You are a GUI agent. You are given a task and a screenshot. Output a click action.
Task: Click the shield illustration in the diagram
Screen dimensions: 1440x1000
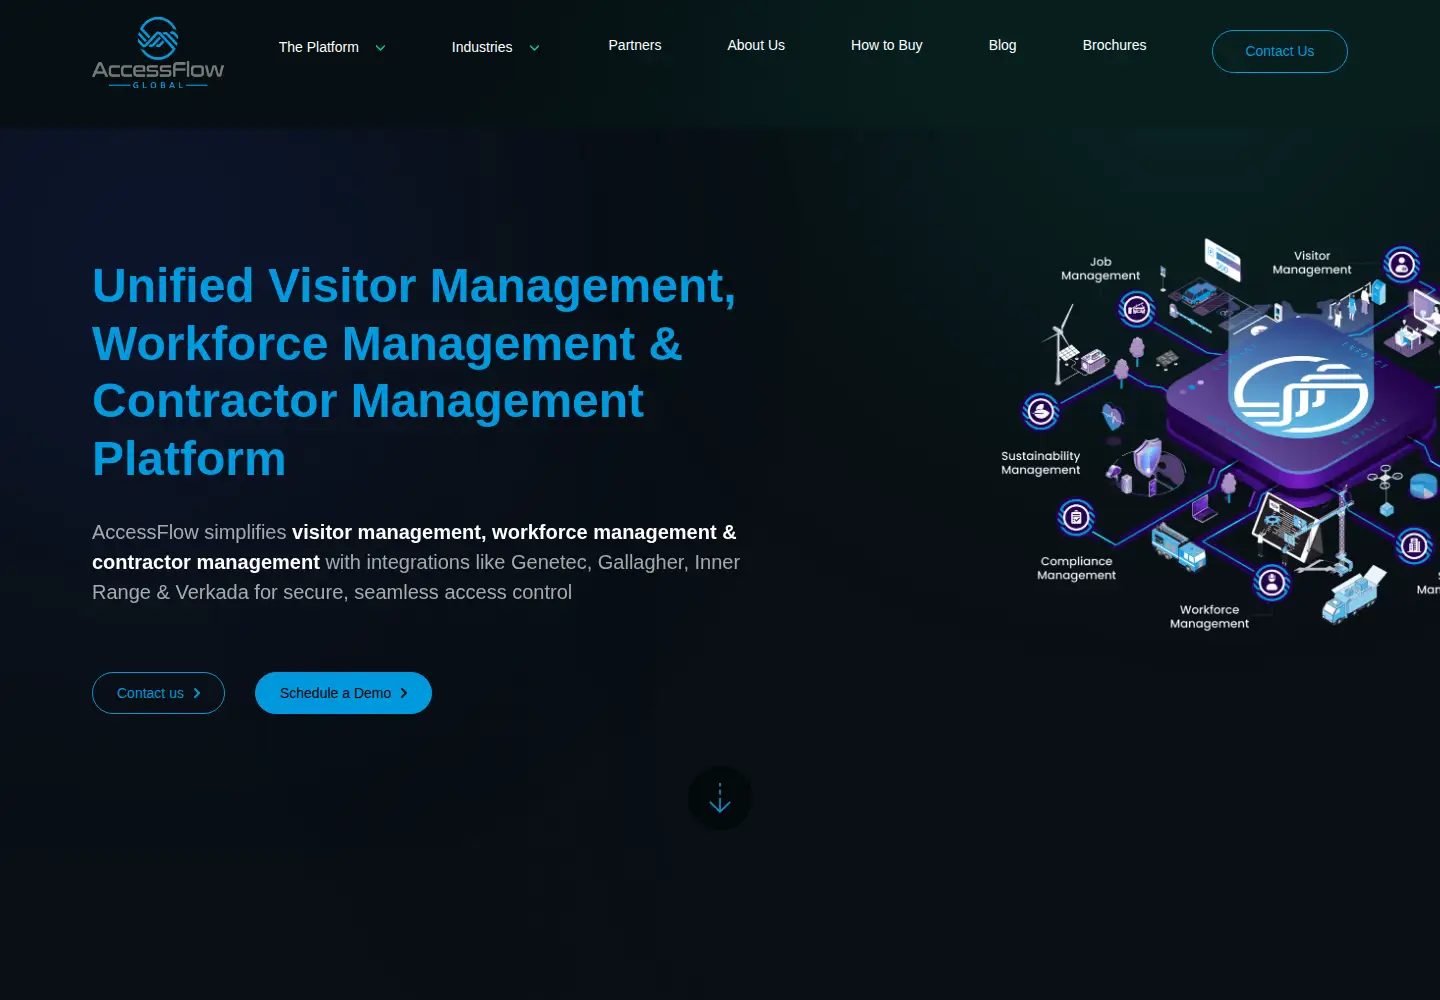[x=1148, y=458]
